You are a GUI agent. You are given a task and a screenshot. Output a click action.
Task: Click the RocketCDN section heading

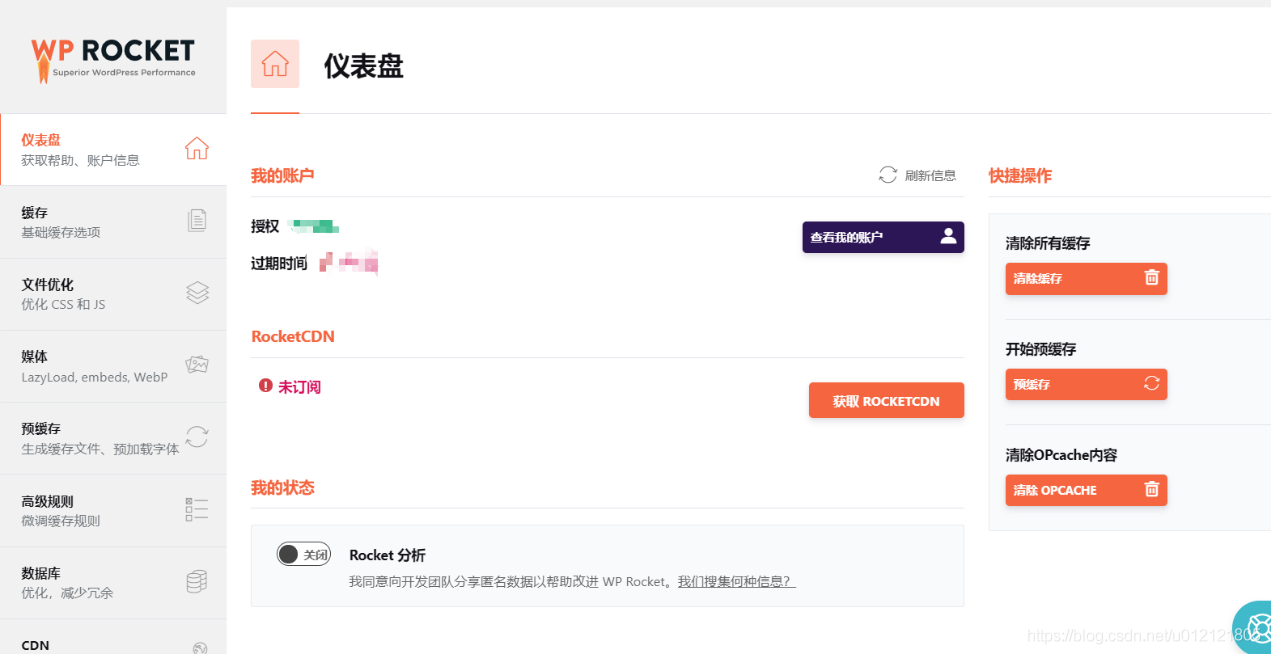click(293, 336)
